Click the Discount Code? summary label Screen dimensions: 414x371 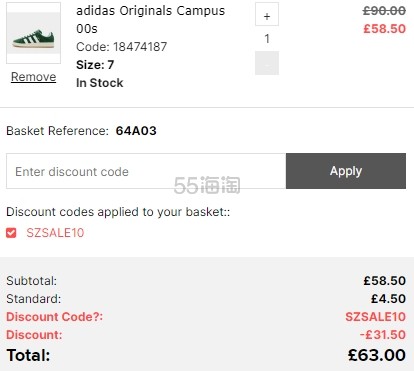(x=55, y=317)
